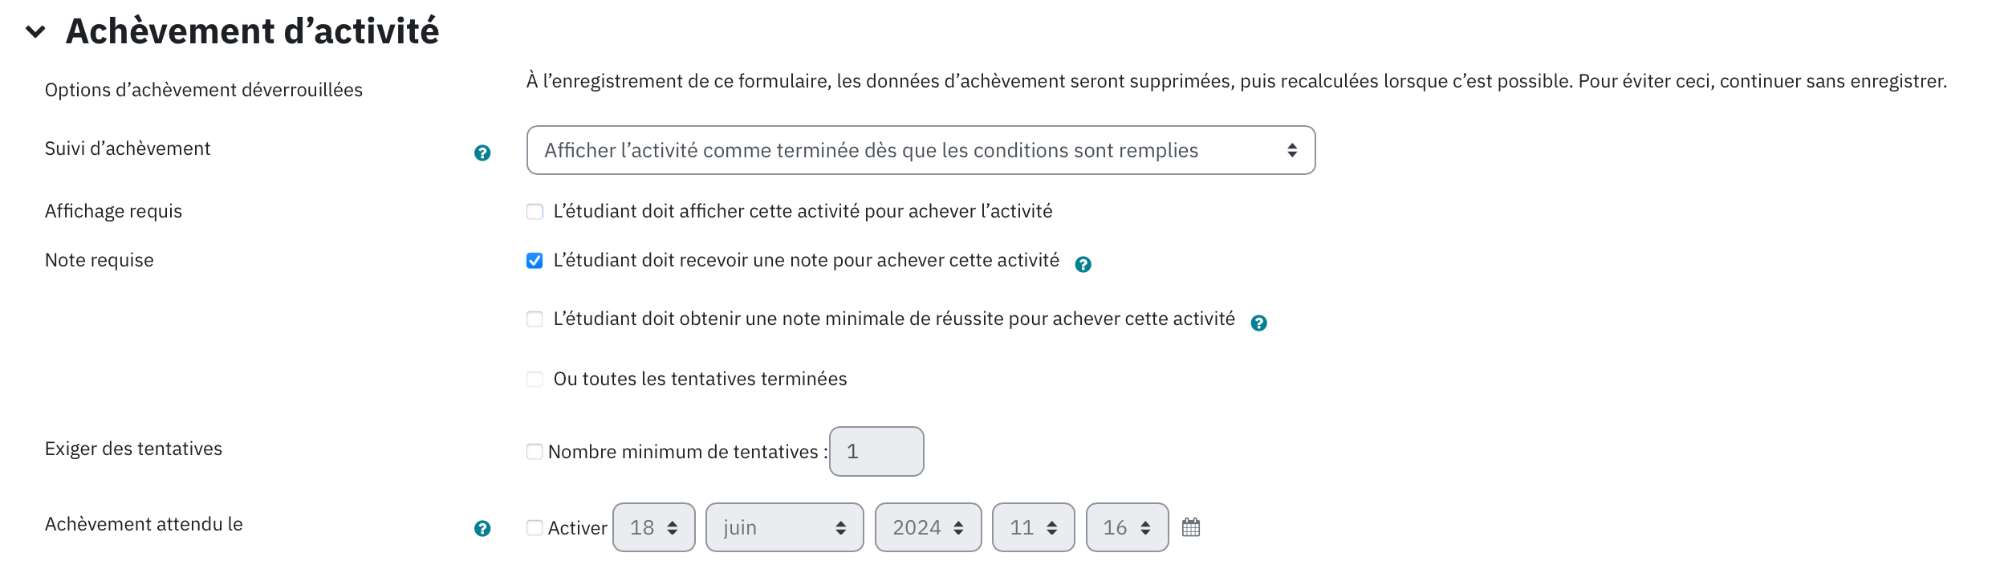Open the hour dropdown showing 11
The height and width of the screenshot is (571, 2000).
1033,527
